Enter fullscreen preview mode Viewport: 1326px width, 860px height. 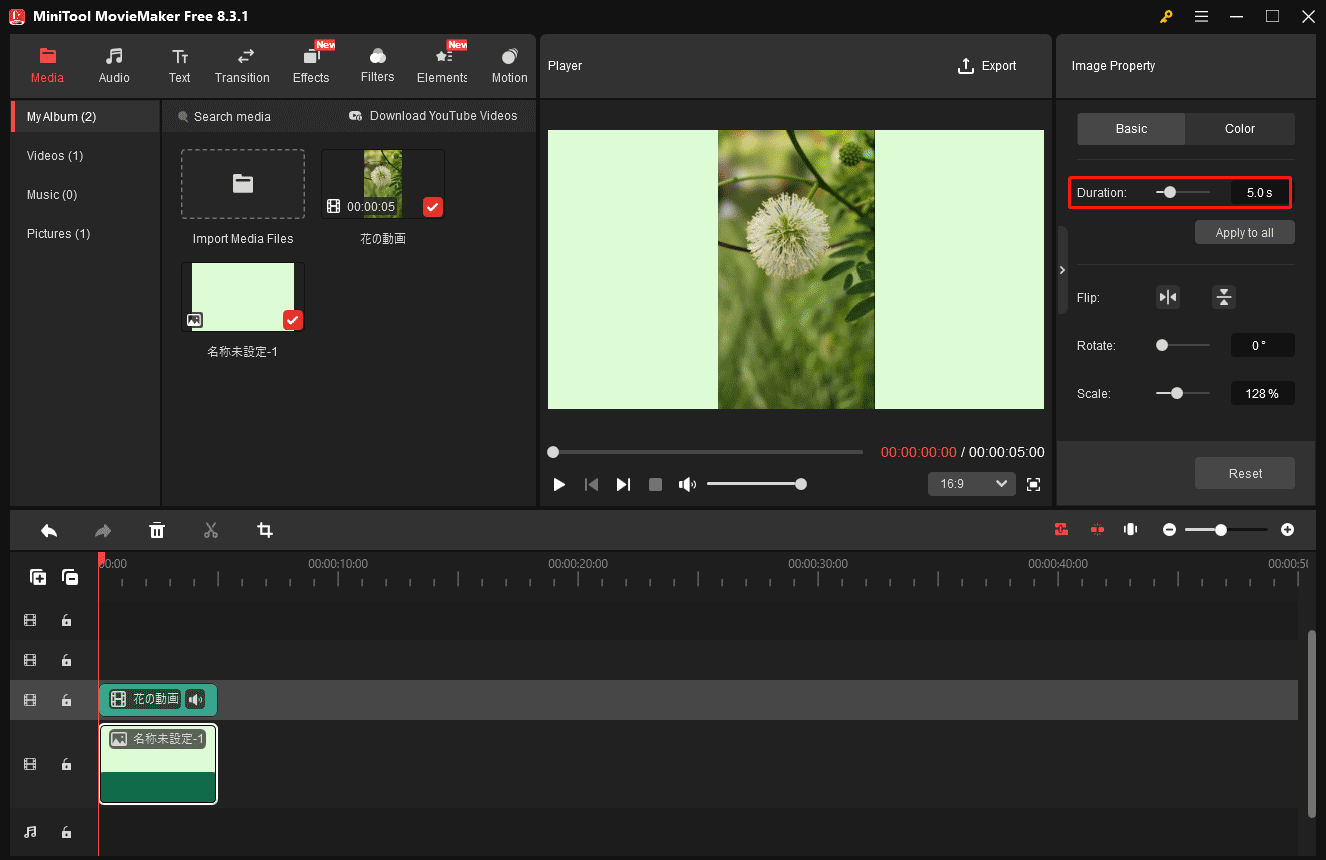tap(1034, 484)
